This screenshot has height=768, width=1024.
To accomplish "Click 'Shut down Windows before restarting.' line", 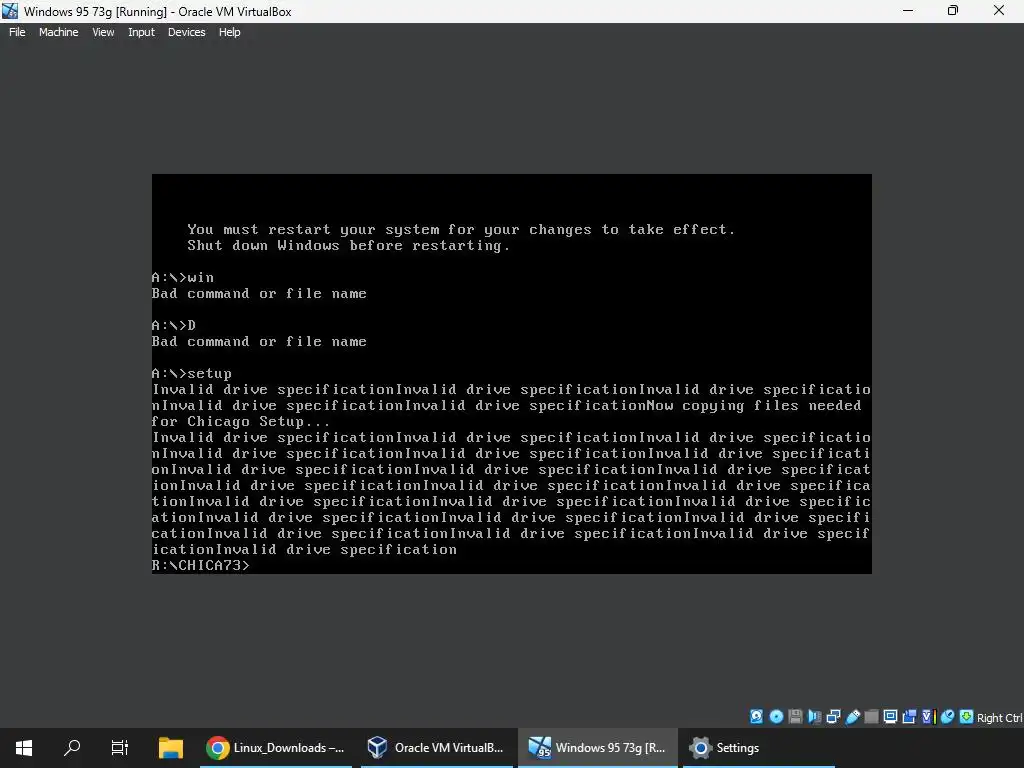I will click(x=348, y=246).
